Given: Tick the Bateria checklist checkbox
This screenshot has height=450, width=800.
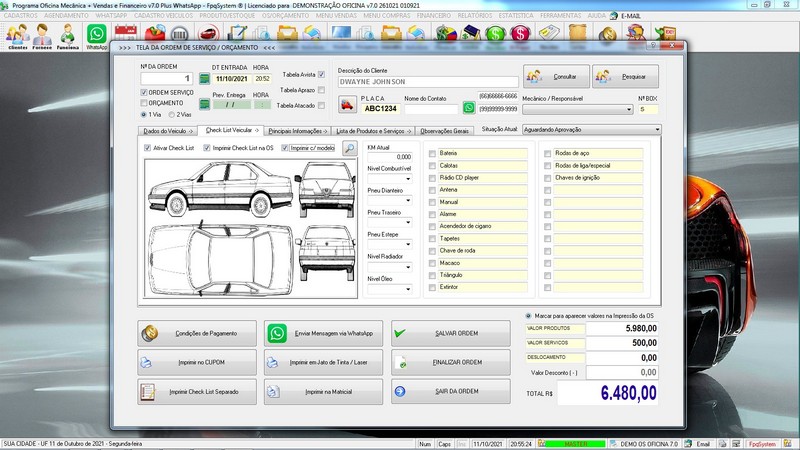Looking at the screenshot, I should point(431,154).
